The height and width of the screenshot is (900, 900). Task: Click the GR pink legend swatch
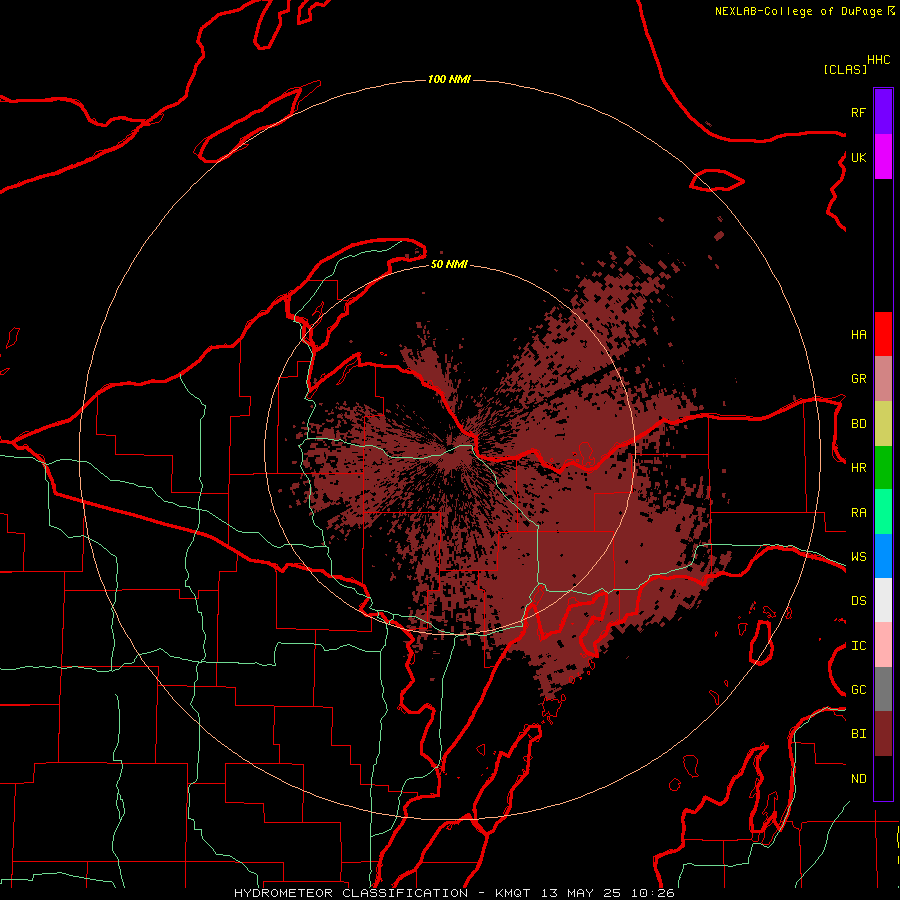883,379
